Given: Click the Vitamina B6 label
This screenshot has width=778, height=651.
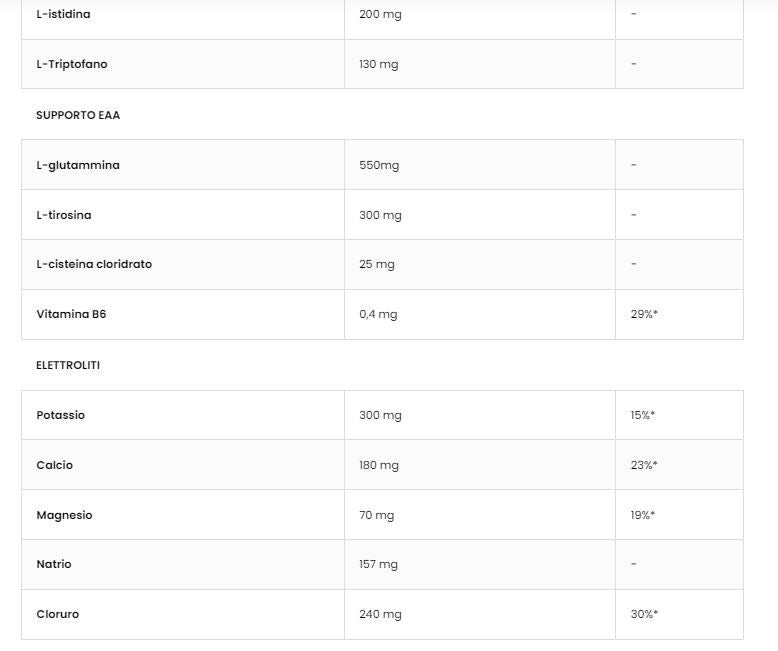Looking at the screenshot, I should (x=71, y=314).
